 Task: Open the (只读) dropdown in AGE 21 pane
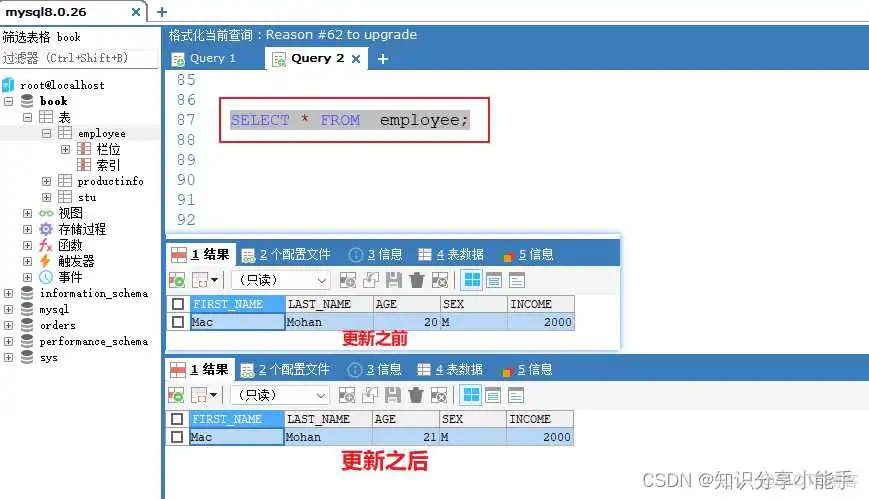(279, 395)
